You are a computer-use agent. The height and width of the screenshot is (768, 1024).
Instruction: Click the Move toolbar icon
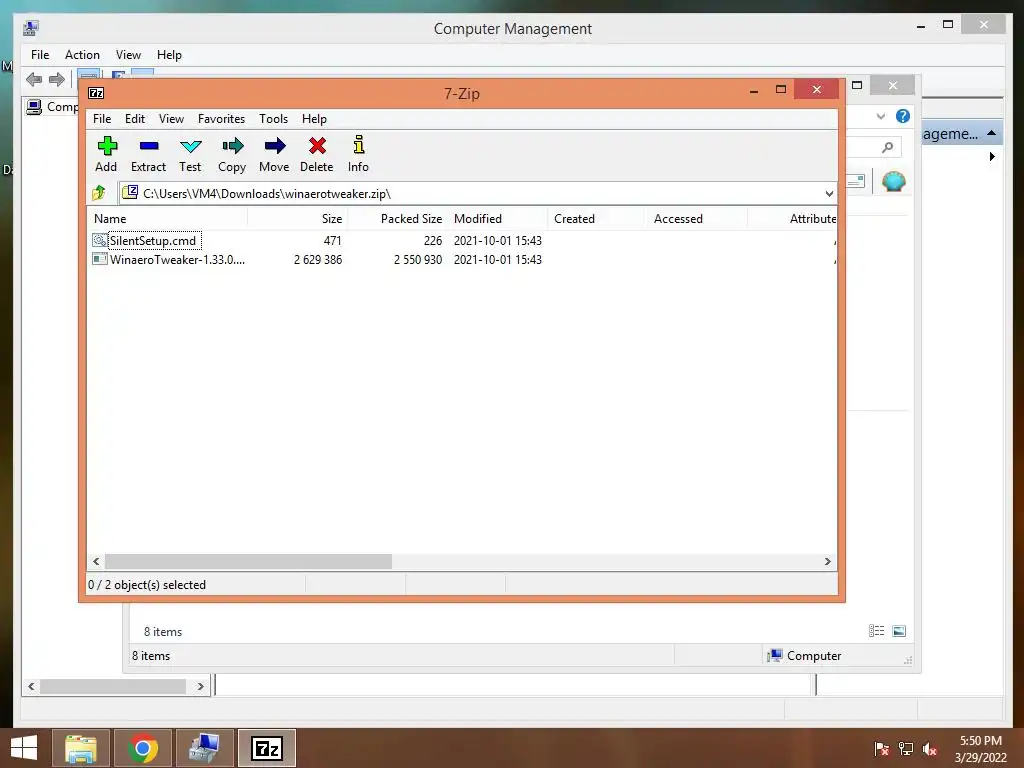(x=274, y=153)
